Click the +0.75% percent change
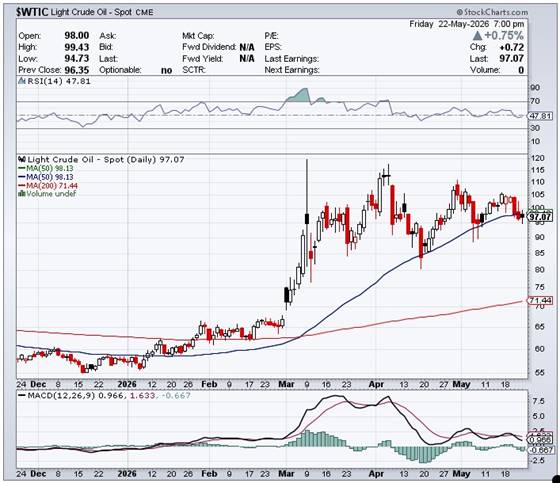The width and height of the screenshot is (560, 483). coord(504,35)
